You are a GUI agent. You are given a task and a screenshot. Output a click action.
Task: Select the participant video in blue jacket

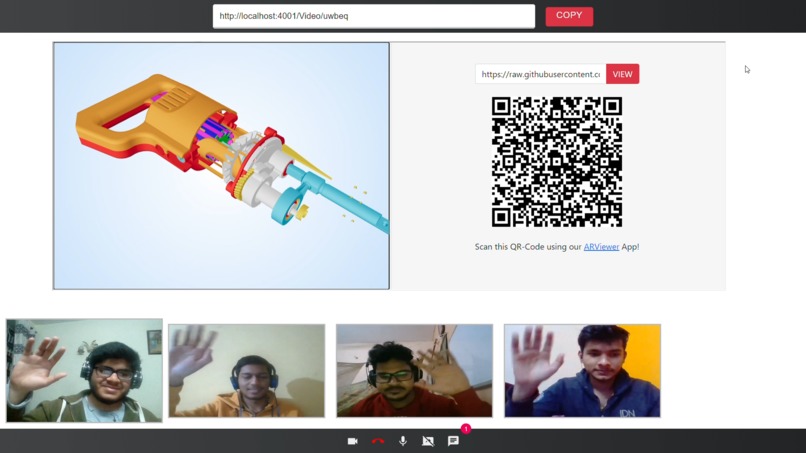pyautogui.click(x=582, y=371)
